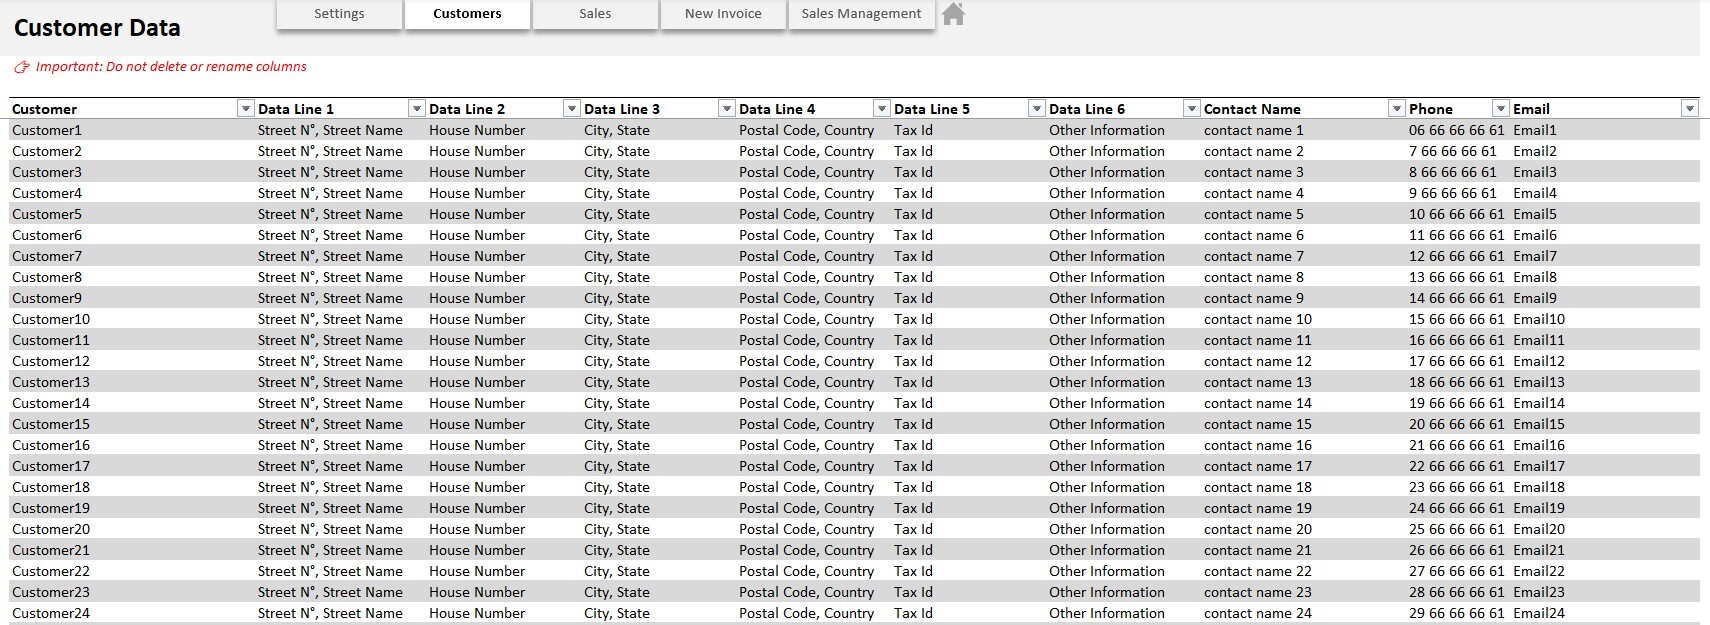Viewport: 1710px width, 625px height.
Task: Click the 'Do not delete or rename columns' note
Action: (x=206, y=67)
